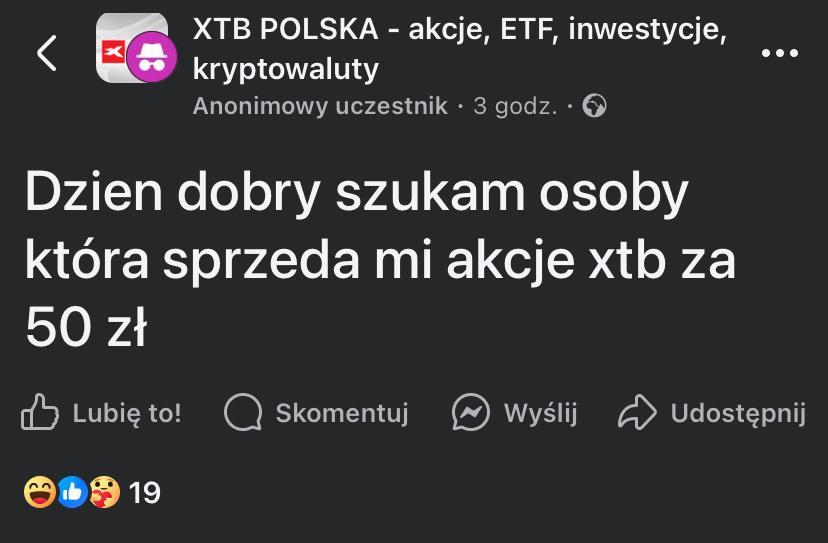
Task: Click the comment speech bubble icon
Action: pos(242,412)
